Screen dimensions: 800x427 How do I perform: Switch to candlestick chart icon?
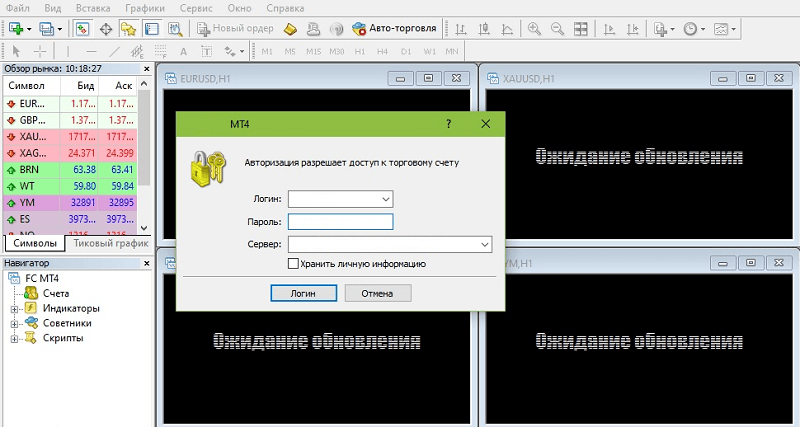(484, 29)
